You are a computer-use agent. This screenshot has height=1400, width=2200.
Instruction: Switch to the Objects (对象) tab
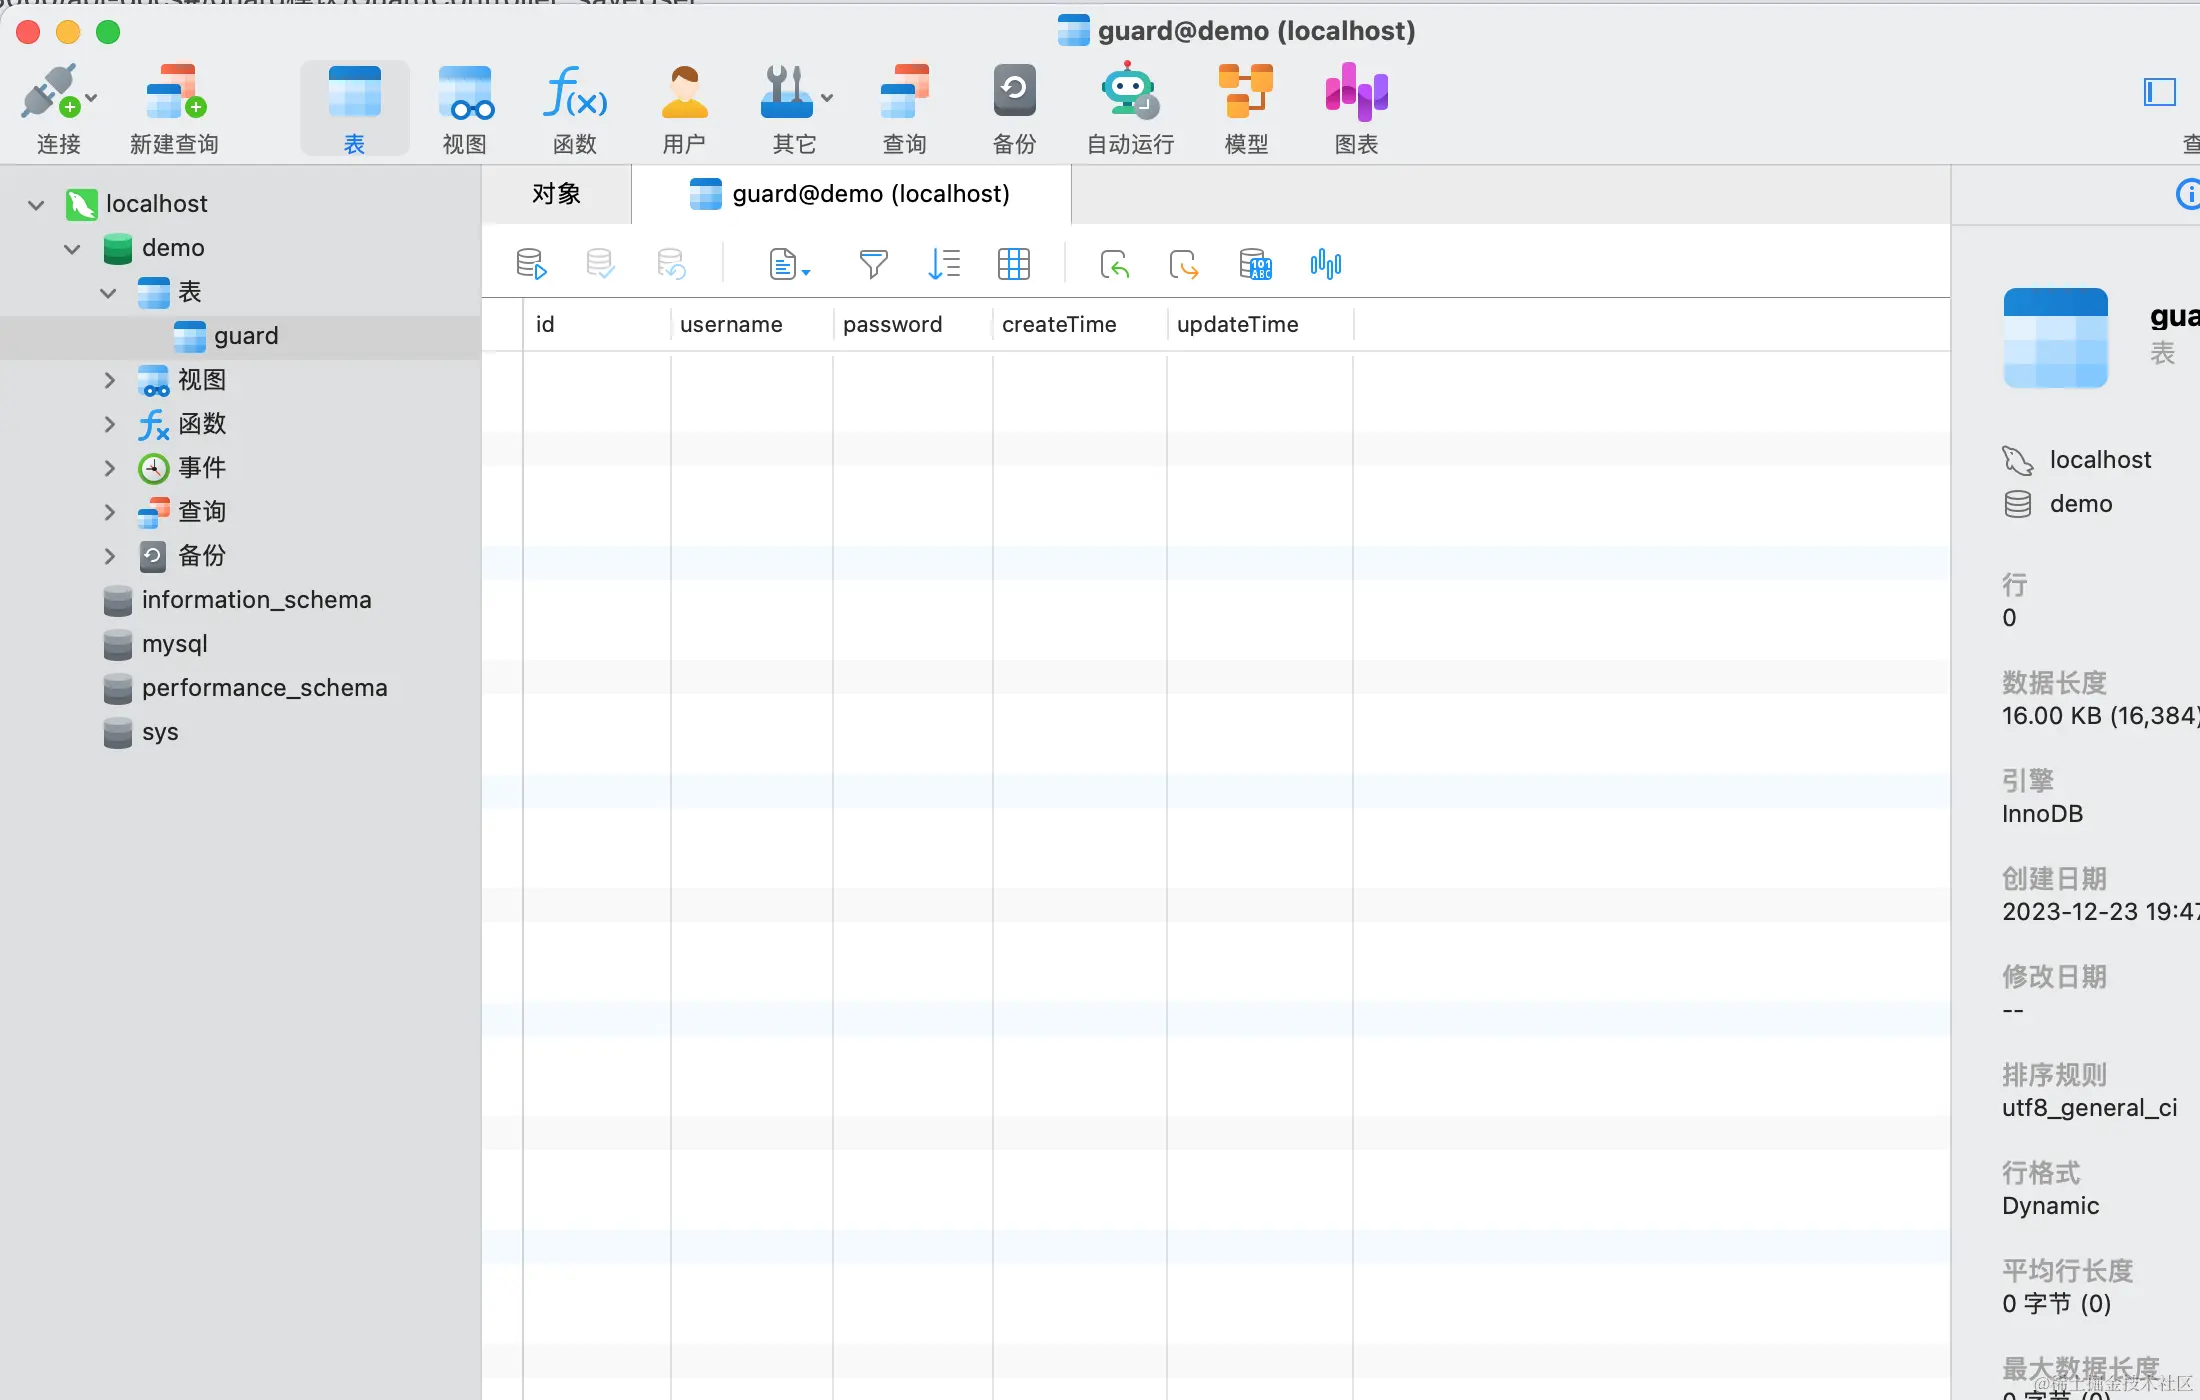[x=556, y=194]
